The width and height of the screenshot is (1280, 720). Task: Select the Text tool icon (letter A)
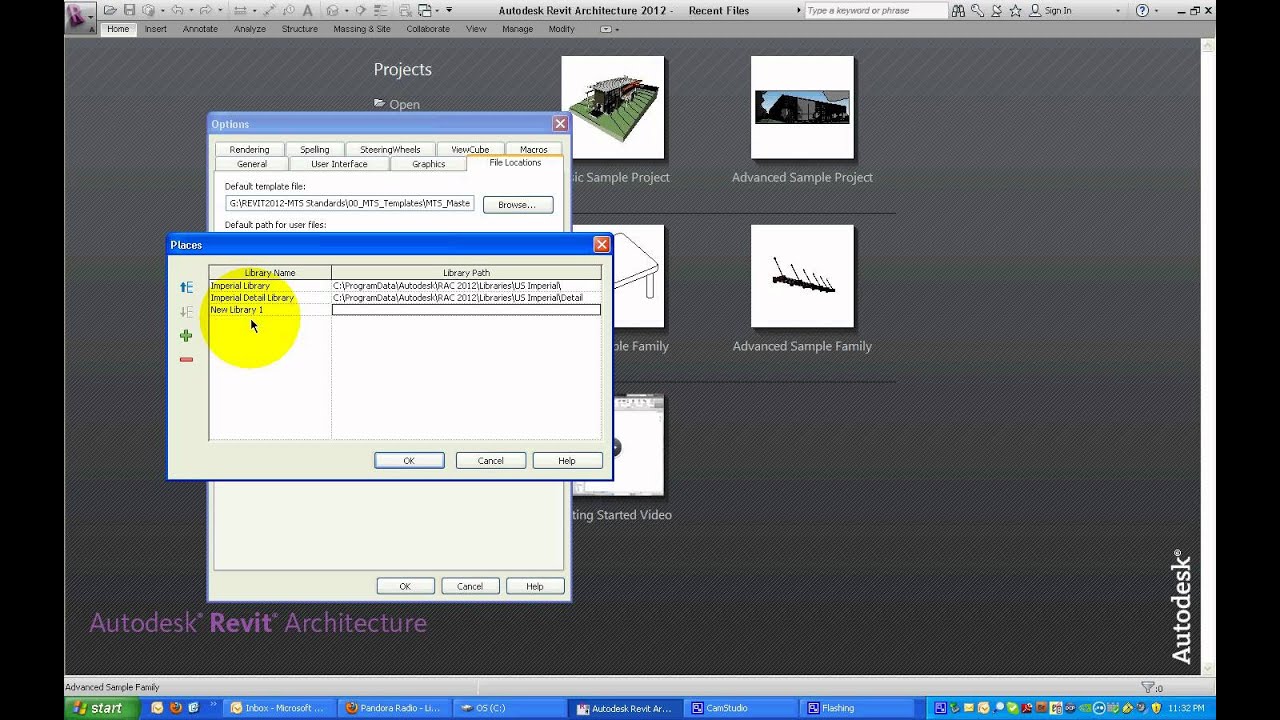(308, 10)
